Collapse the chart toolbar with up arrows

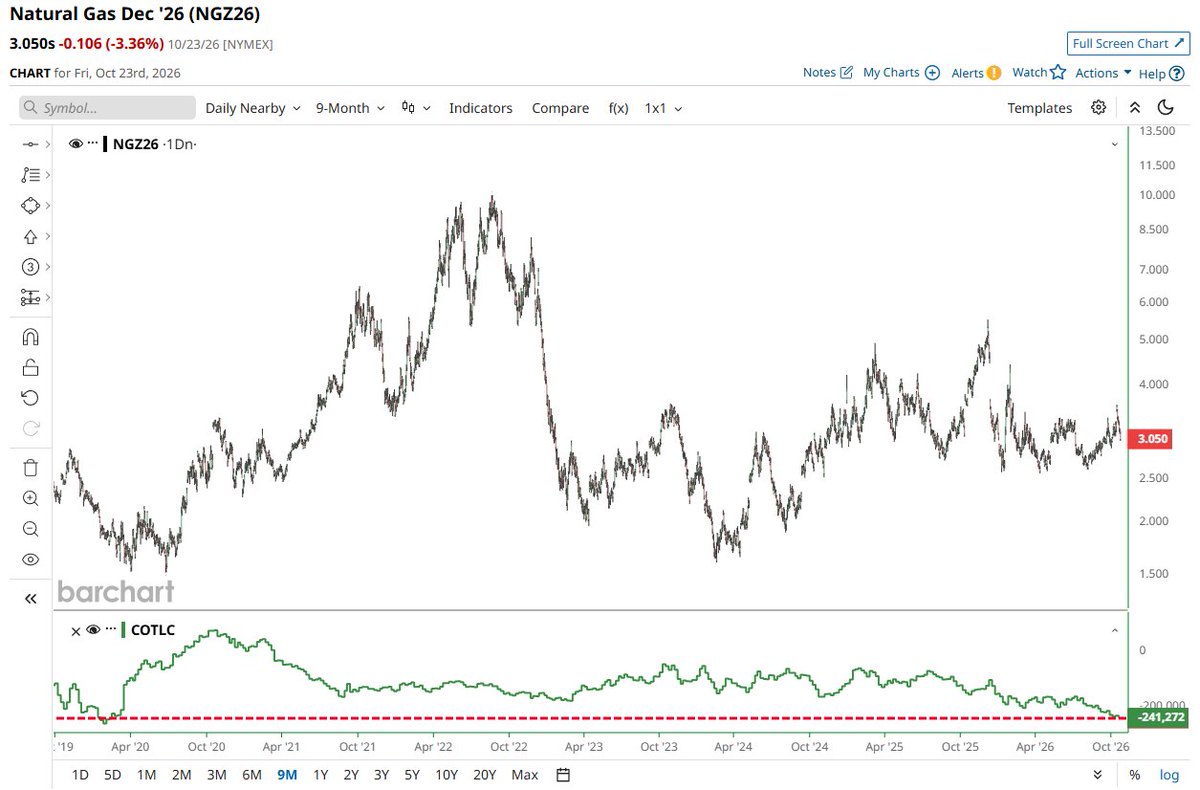[x=1134, y=108]
